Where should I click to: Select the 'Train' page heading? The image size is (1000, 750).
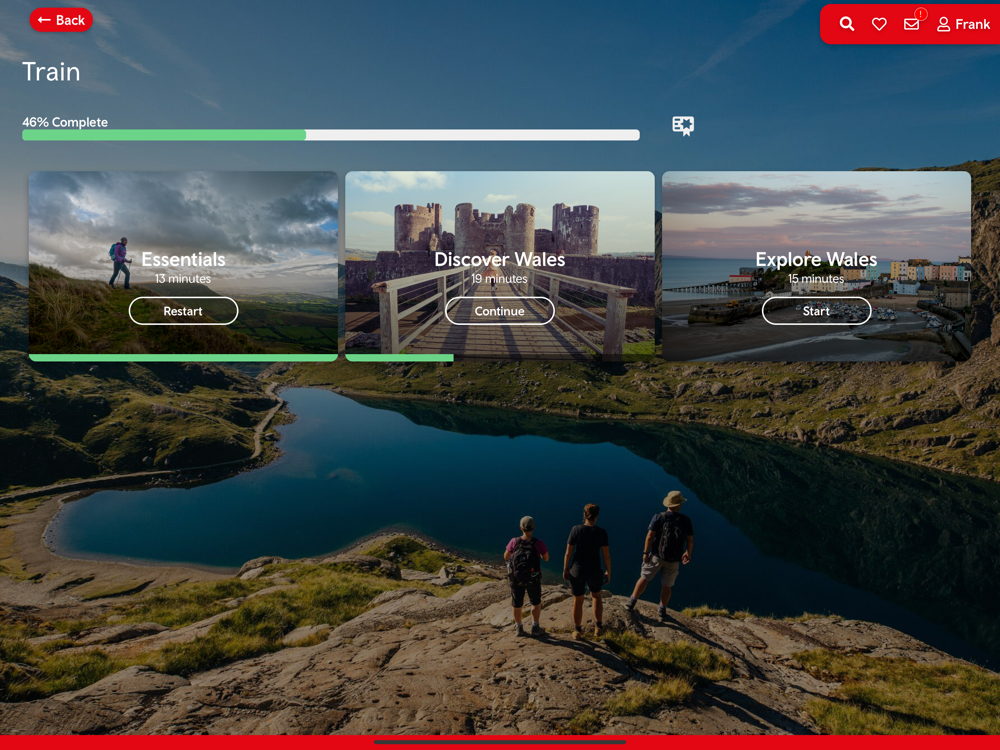[51, 71]
